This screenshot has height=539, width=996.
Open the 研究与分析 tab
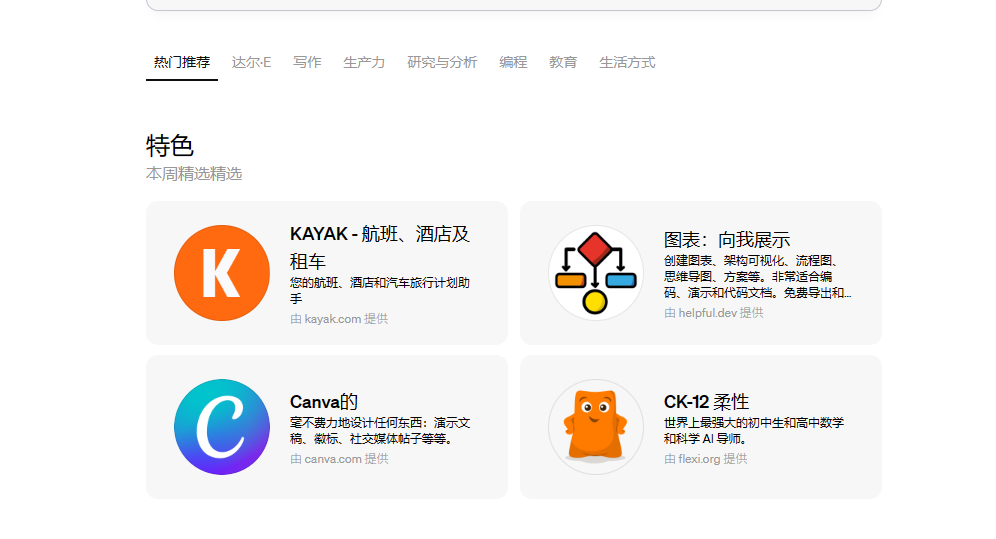442,62
